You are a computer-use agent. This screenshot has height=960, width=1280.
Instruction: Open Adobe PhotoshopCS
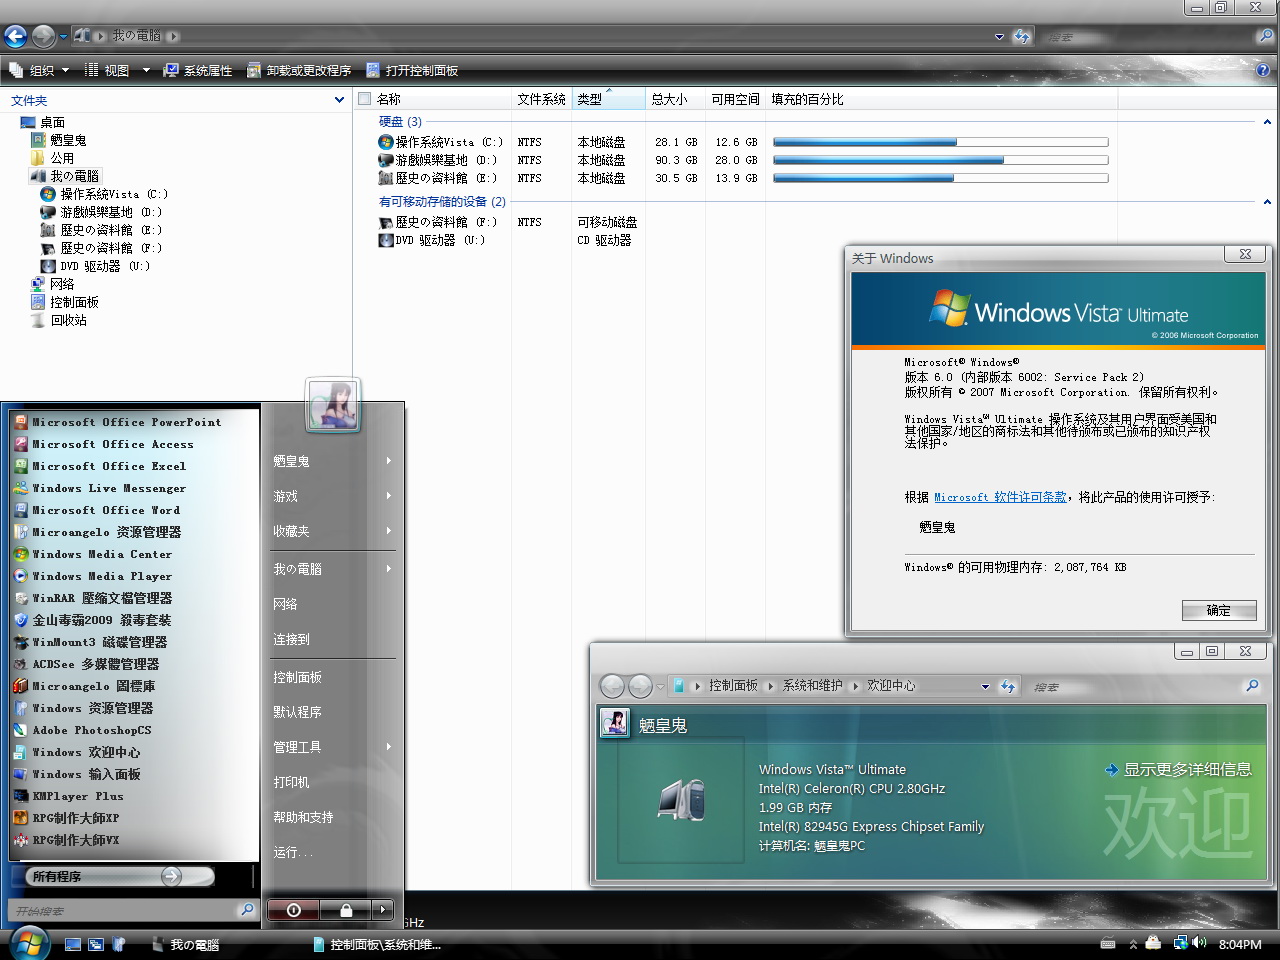83,730
